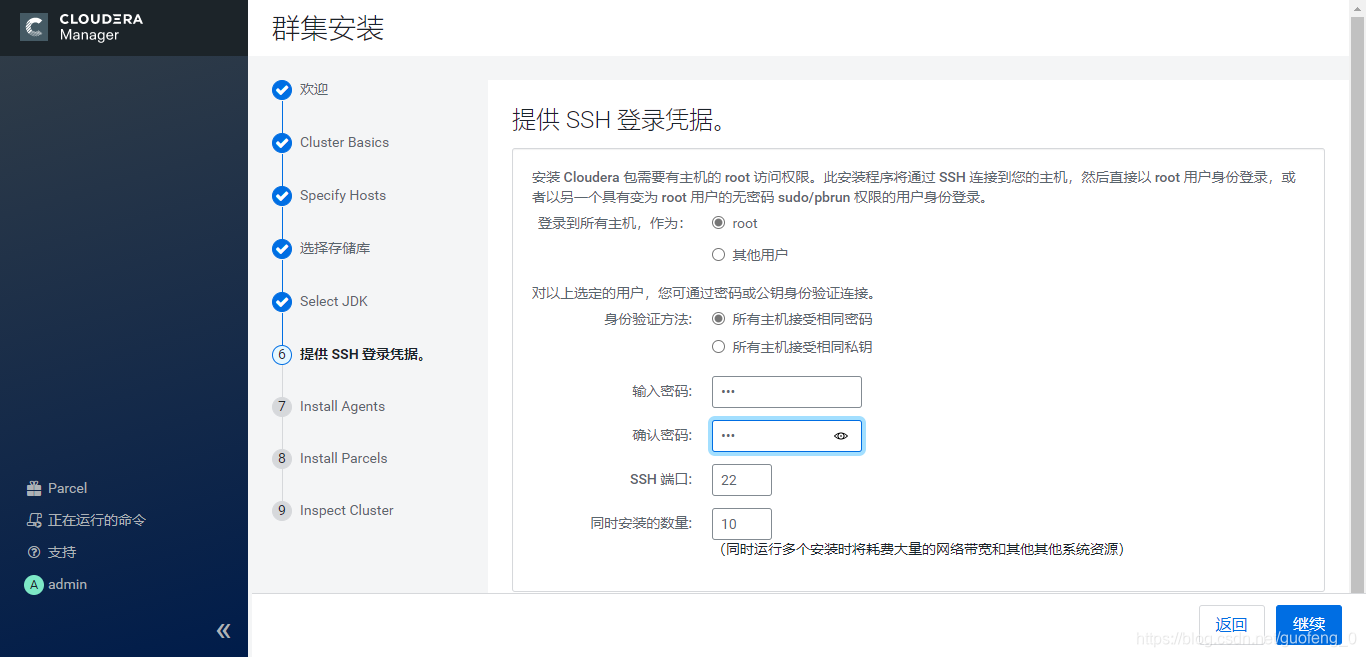This screenshot has height=657, width=1366.
Task: Select 所有主机接受相同密码 radio option
Action: 718,319
